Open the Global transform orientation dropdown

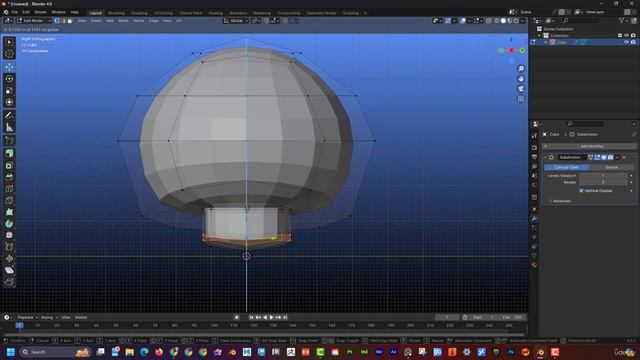[236, 20]
